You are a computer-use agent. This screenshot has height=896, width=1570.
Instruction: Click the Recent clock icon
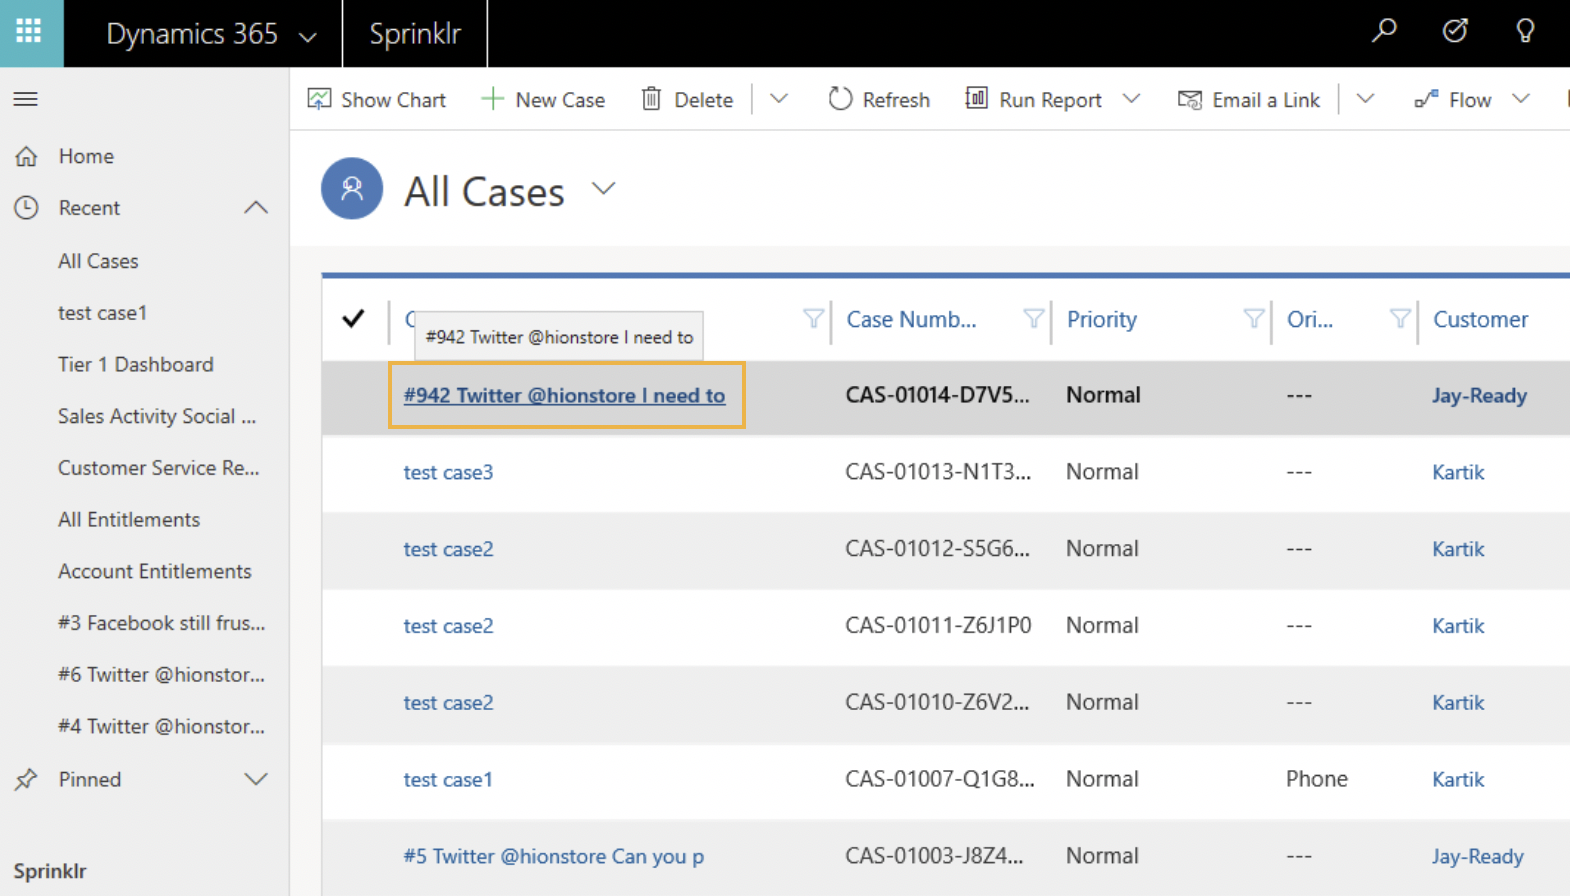[x=26, y=208]
